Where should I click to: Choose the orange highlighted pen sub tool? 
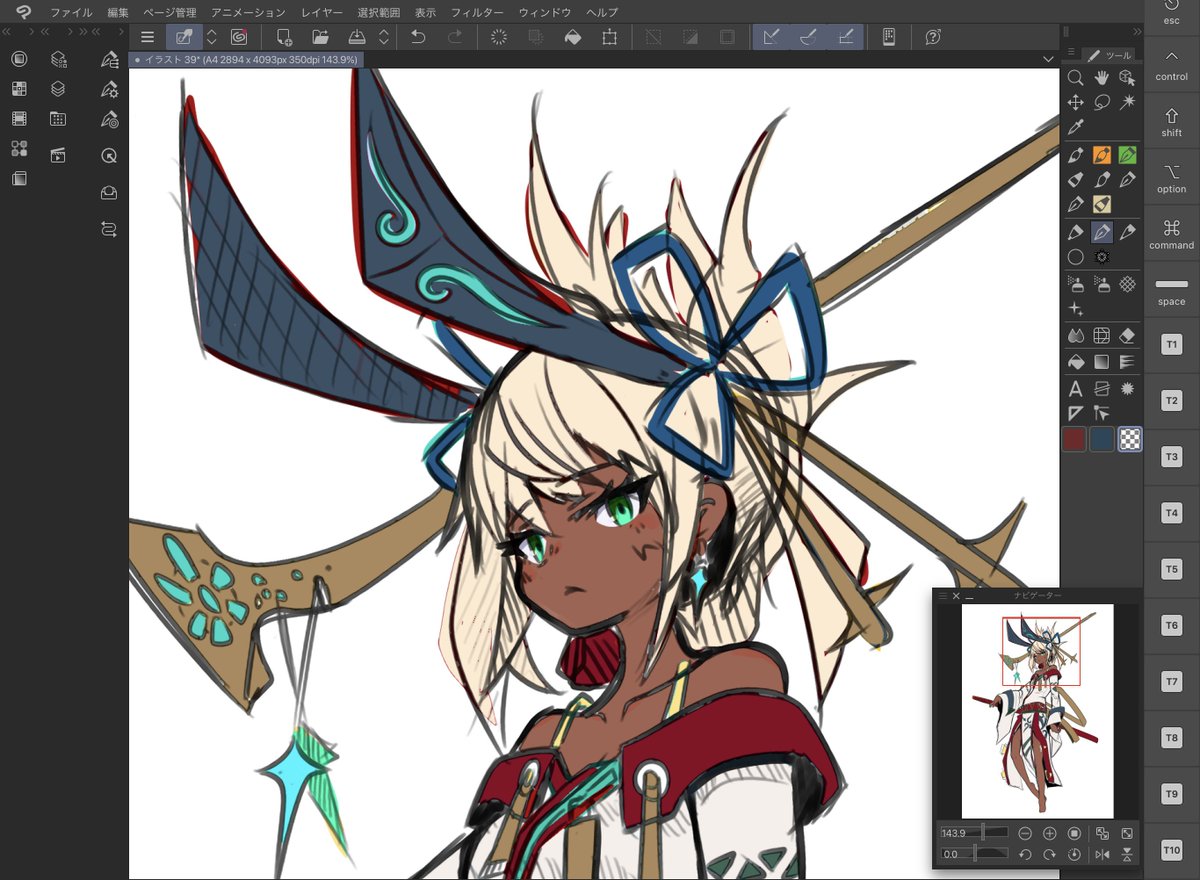[x=1102, y=155]
